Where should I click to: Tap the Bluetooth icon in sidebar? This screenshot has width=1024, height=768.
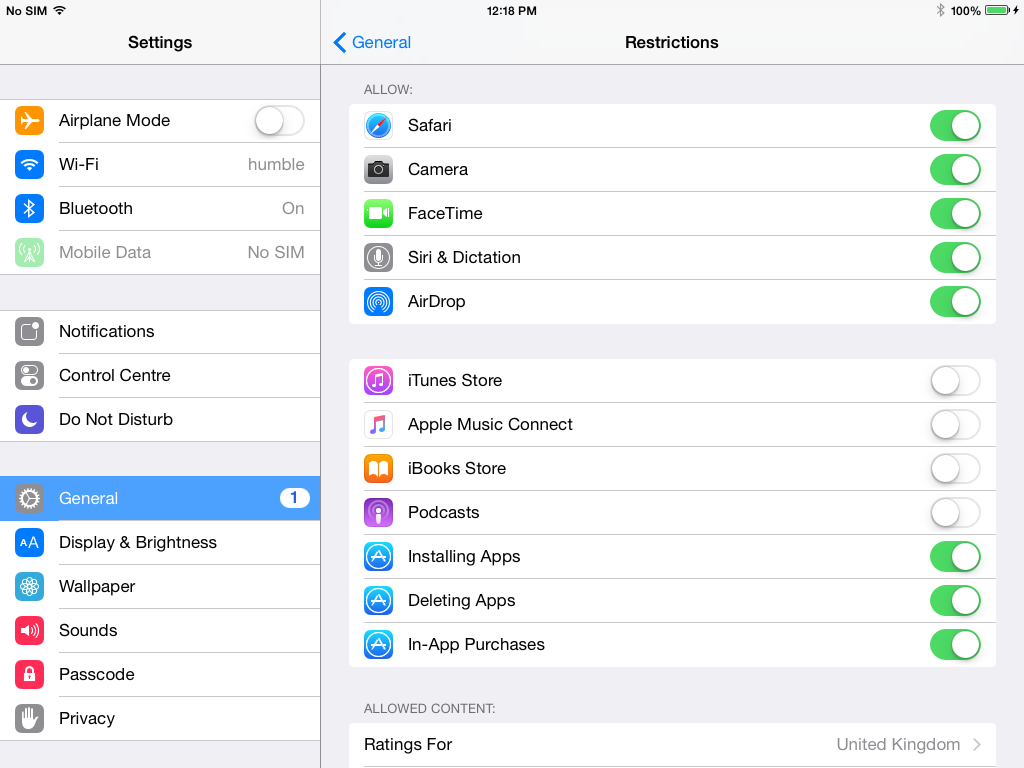29,208
